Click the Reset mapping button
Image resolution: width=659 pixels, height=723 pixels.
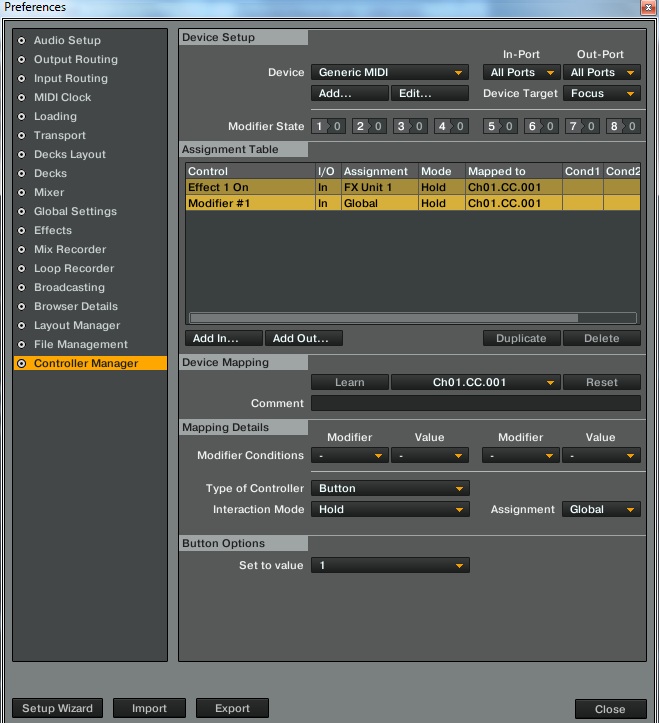point(602,382)
